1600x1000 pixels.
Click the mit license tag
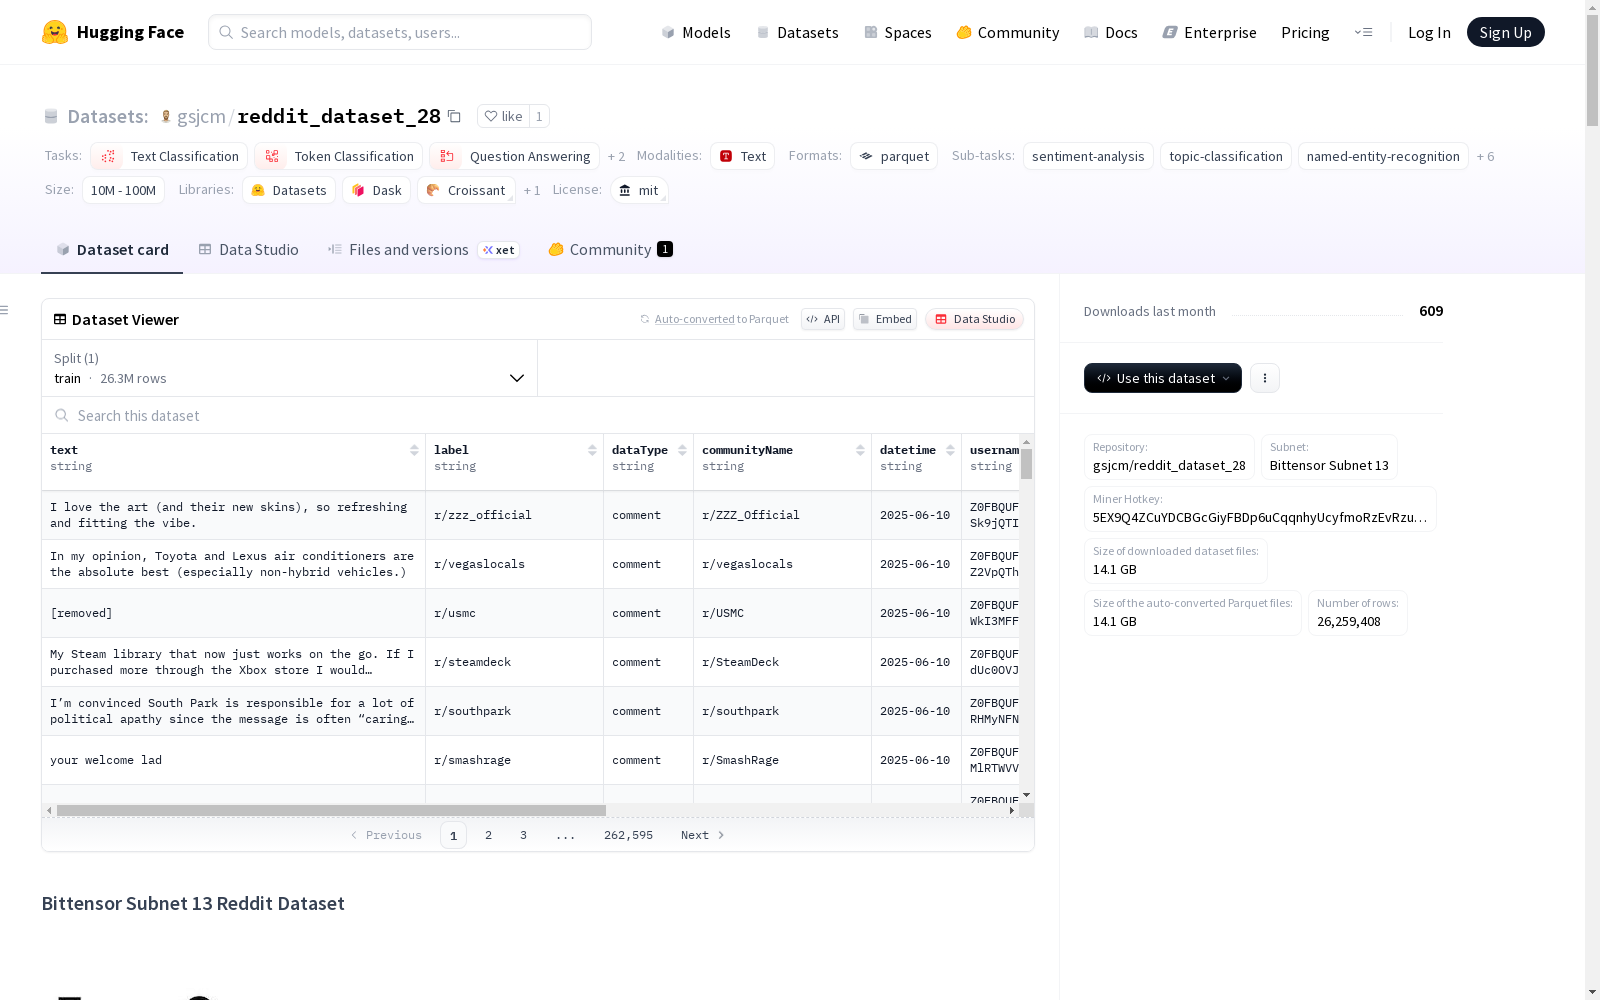[639, 190]
